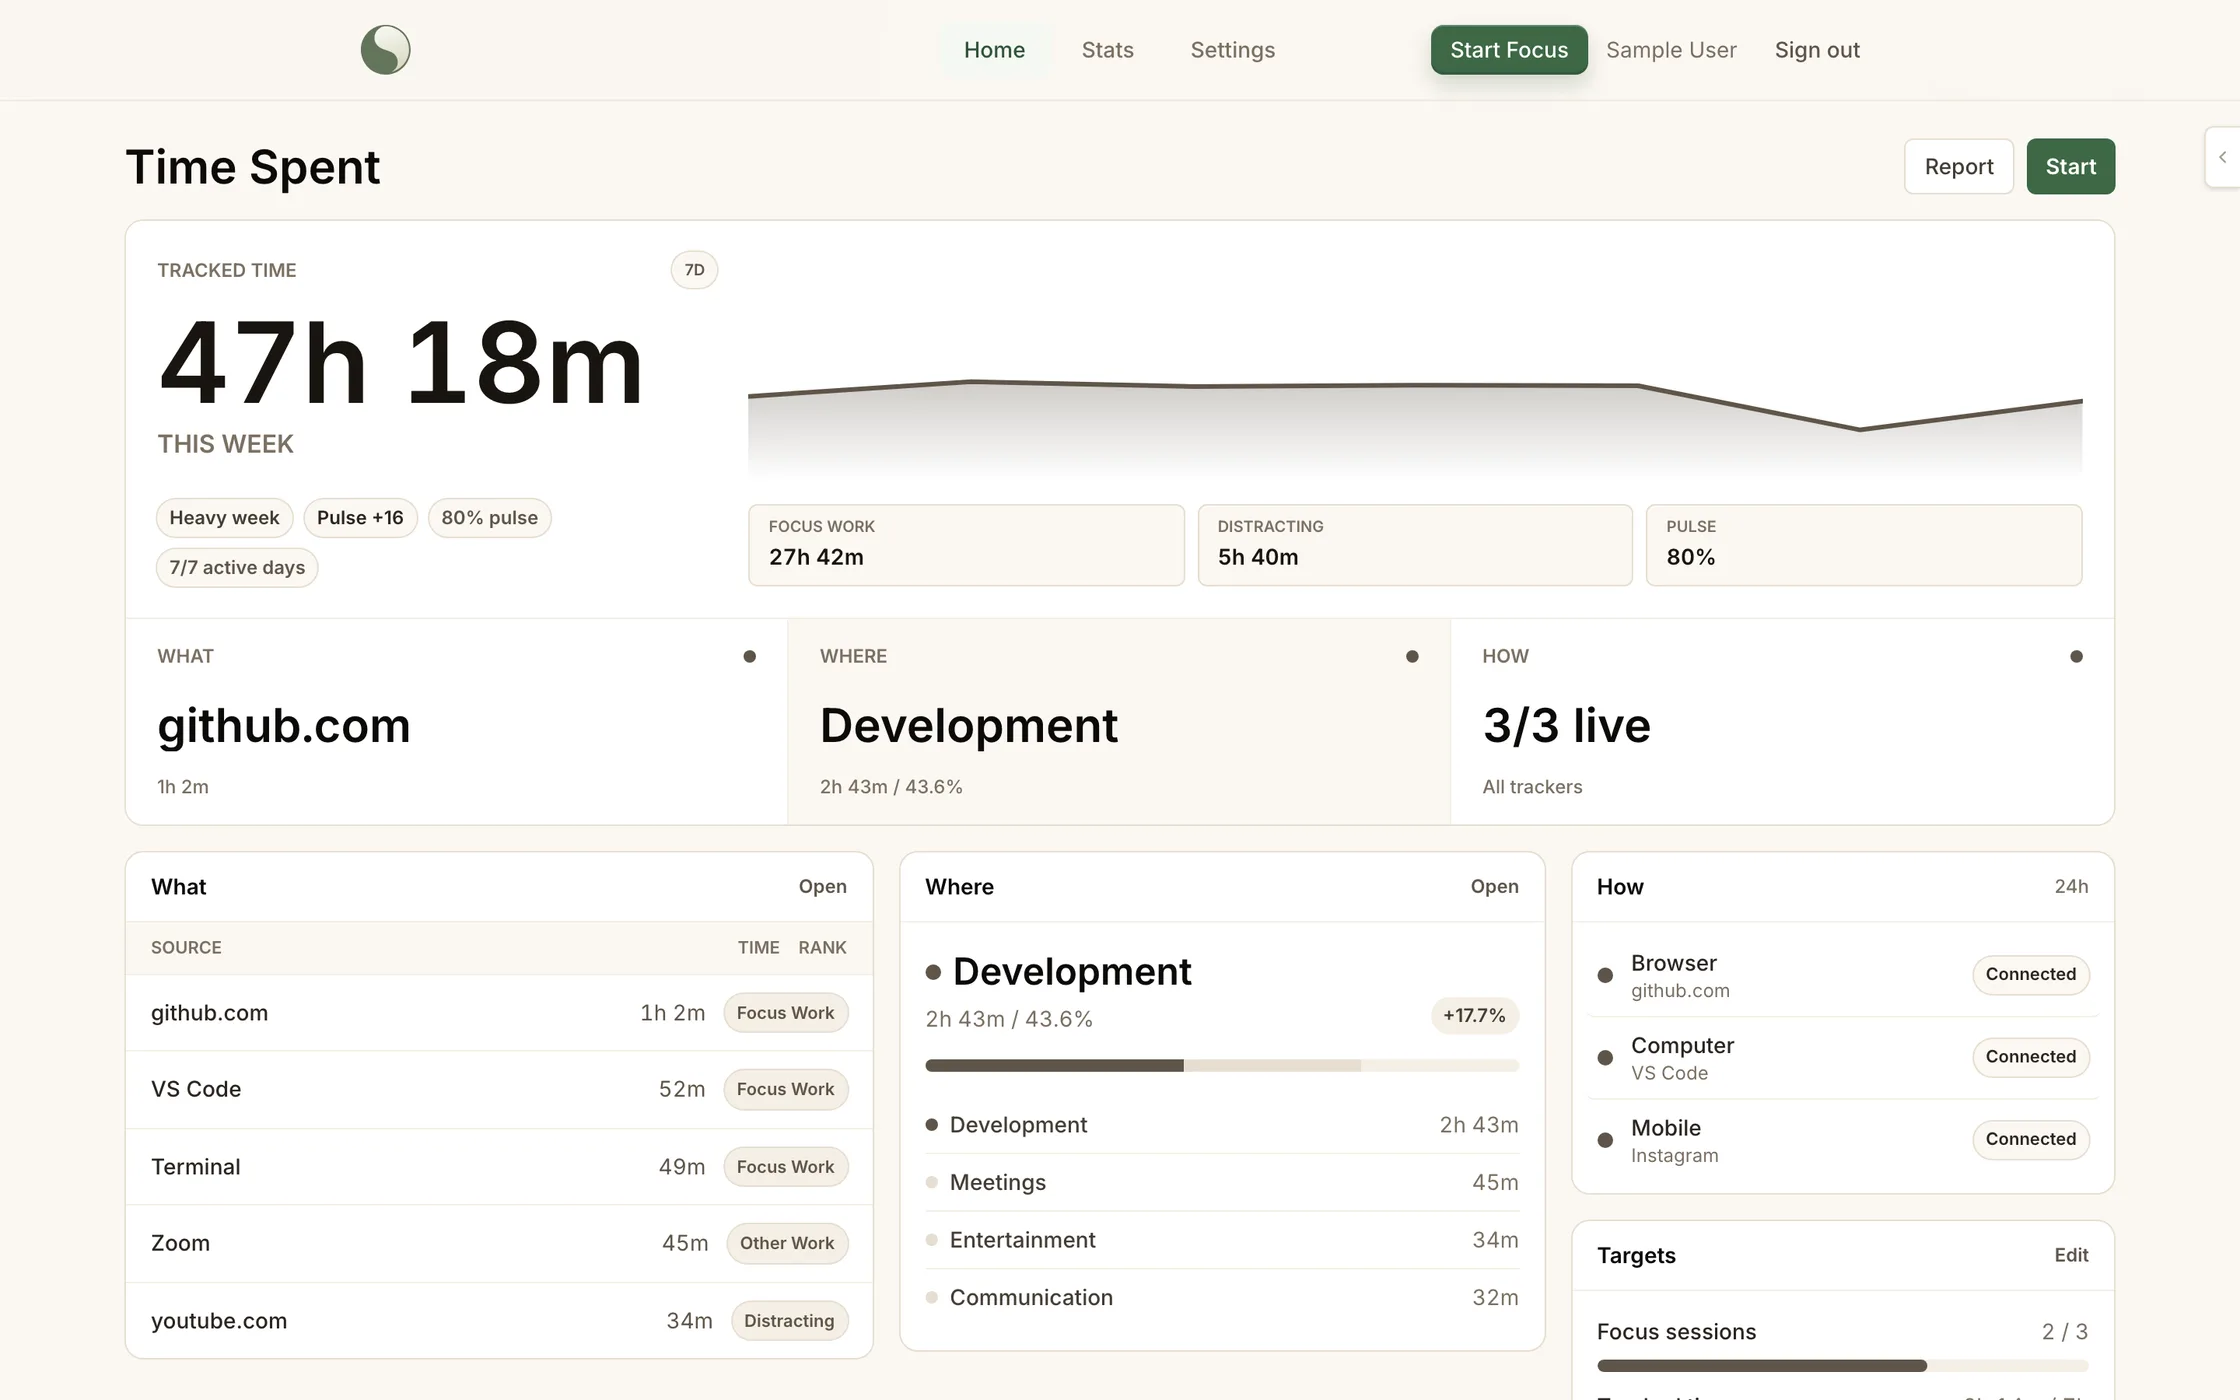The image size is (2240, 1400).
Task: Click the Focus Work badge on VS Code row
Action: 785,1089
